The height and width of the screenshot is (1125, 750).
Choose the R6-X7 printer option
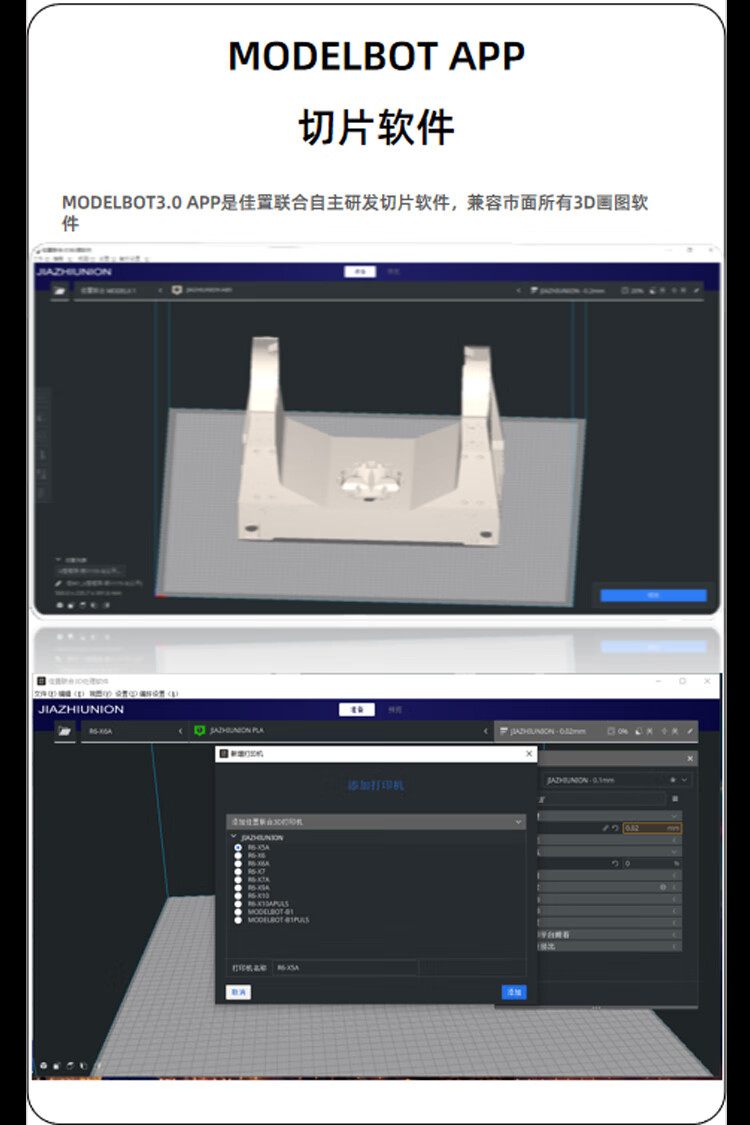[238, 871]
